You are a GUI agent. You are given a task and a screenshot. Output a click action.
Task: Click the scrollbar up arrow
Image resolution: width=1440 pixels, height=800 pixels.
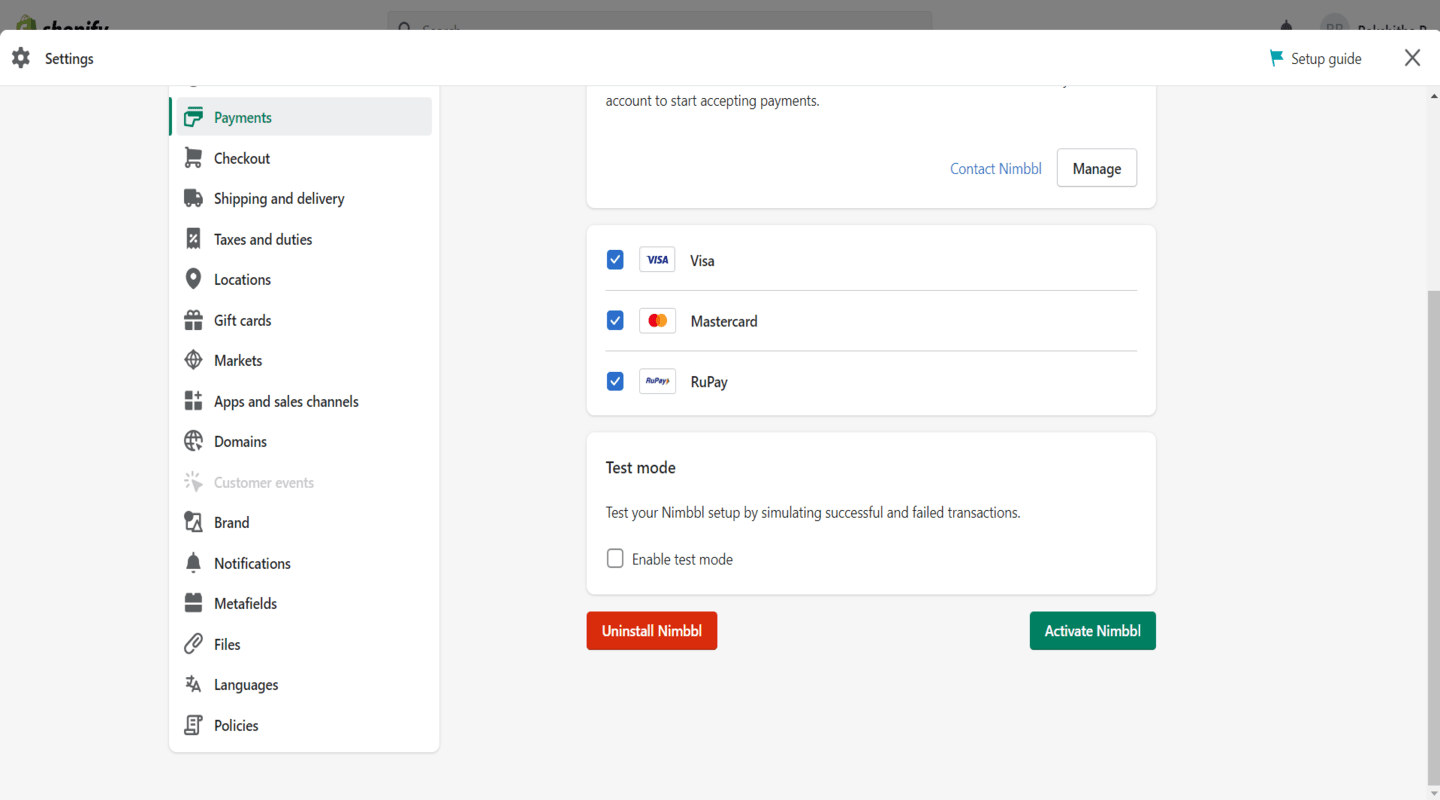tap(1434, 96)
